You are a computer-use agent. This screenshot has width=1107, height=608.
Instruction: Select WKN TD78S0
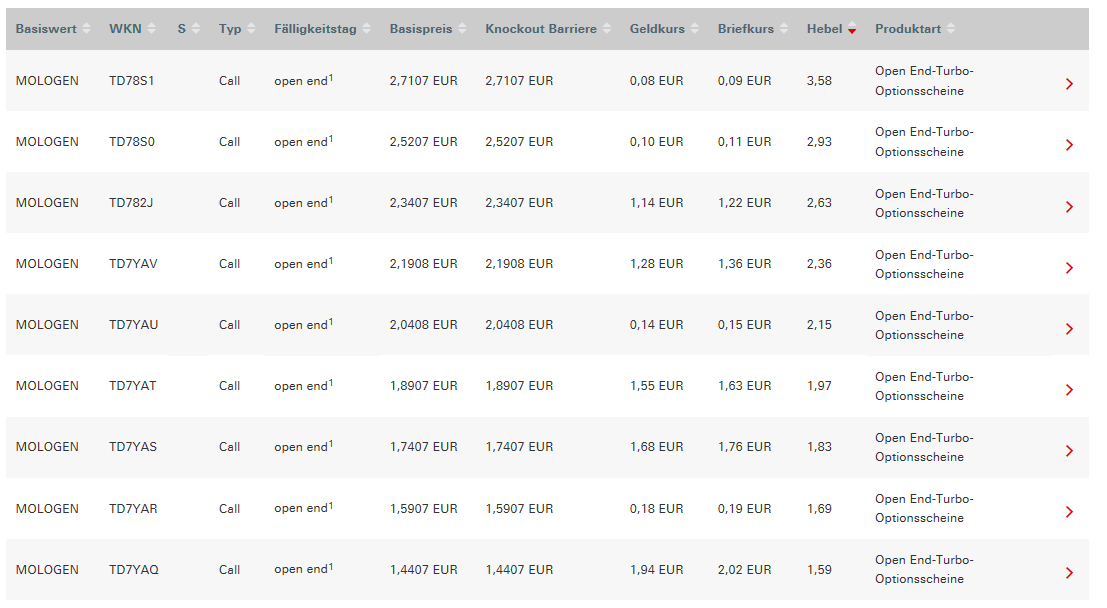click(132, 142)
